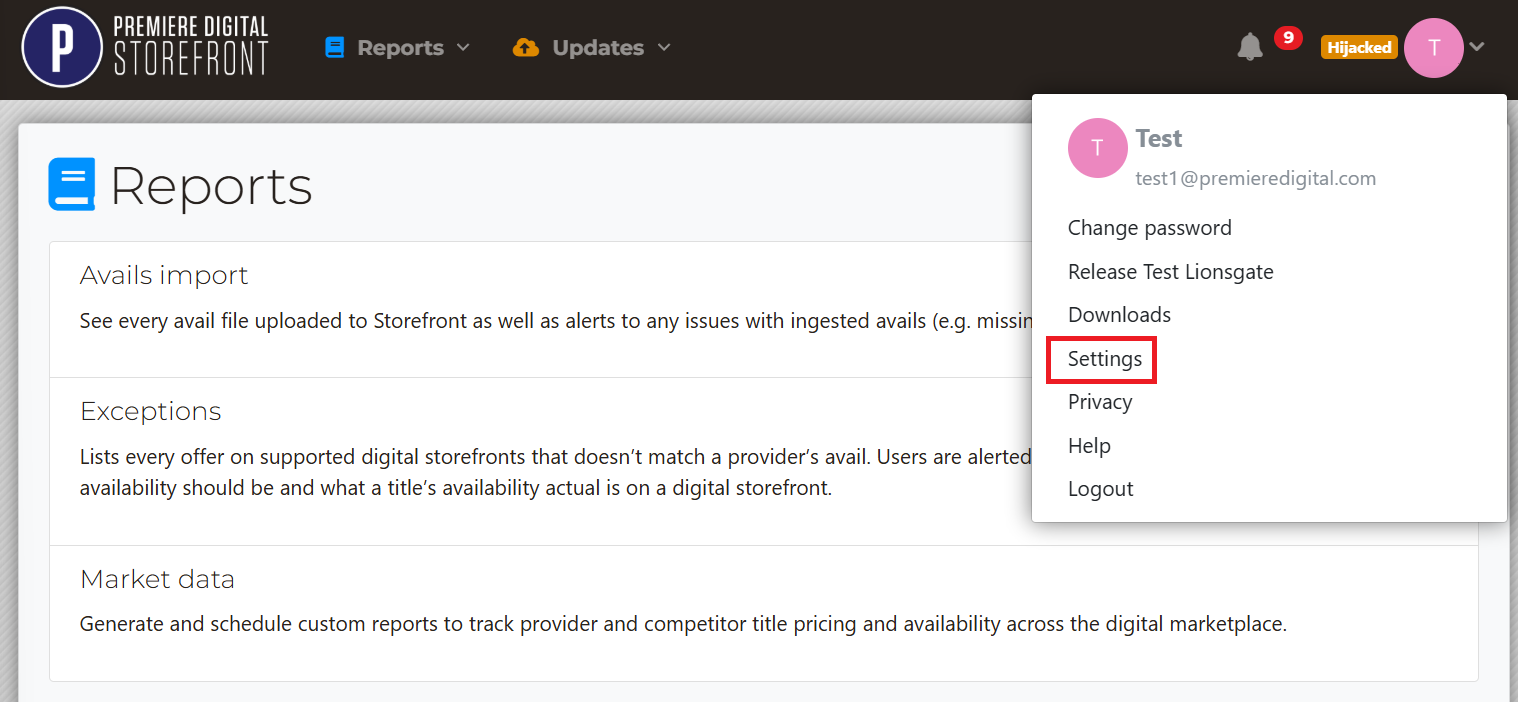Click the Premiere Digital Storefront P logo
The height and width of the screenshot is (702, 1518).
(x=62, y=47)
